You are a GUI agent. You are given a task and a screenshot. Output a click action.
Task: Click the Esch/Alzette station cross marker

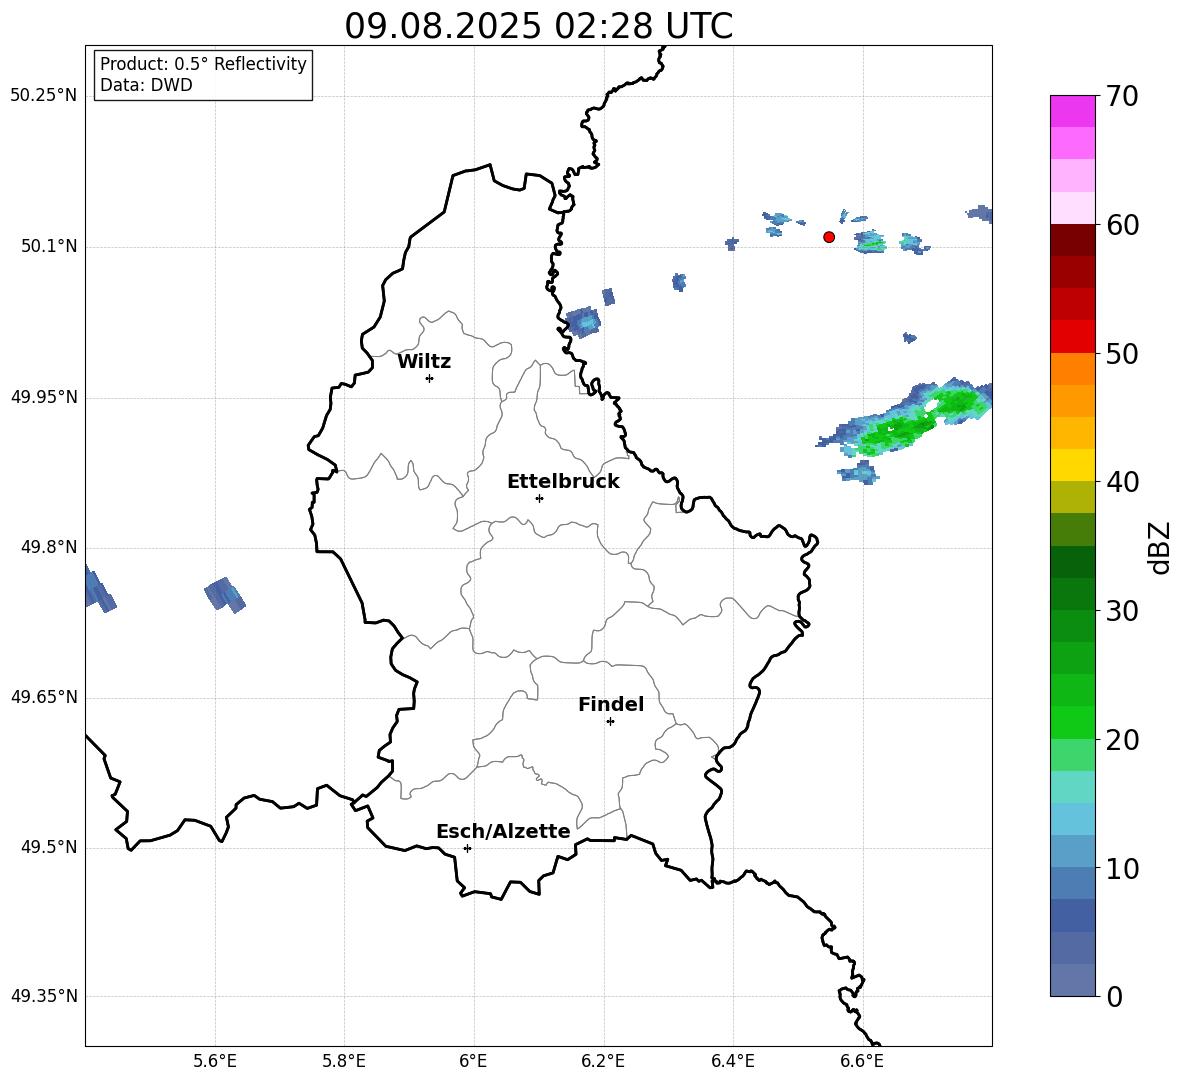467,848
